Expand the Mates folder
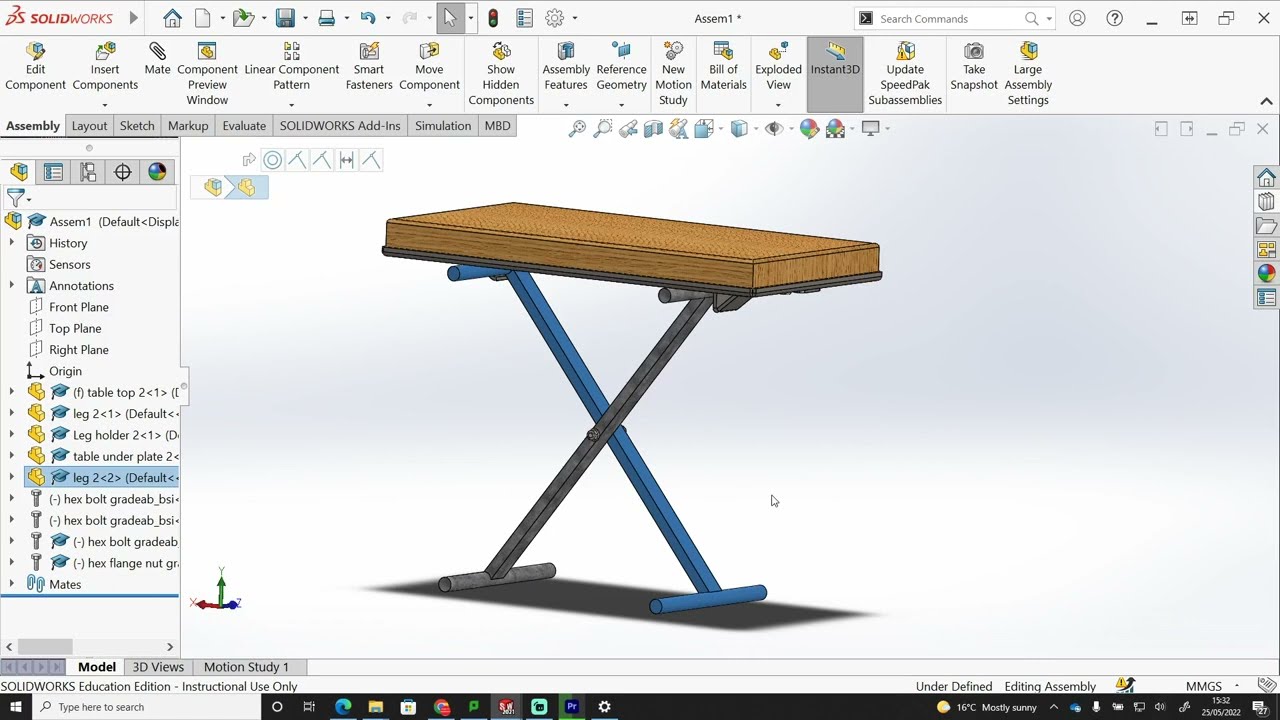The image size is (1280, 720). pyautogui.click(x=12, y=584)
